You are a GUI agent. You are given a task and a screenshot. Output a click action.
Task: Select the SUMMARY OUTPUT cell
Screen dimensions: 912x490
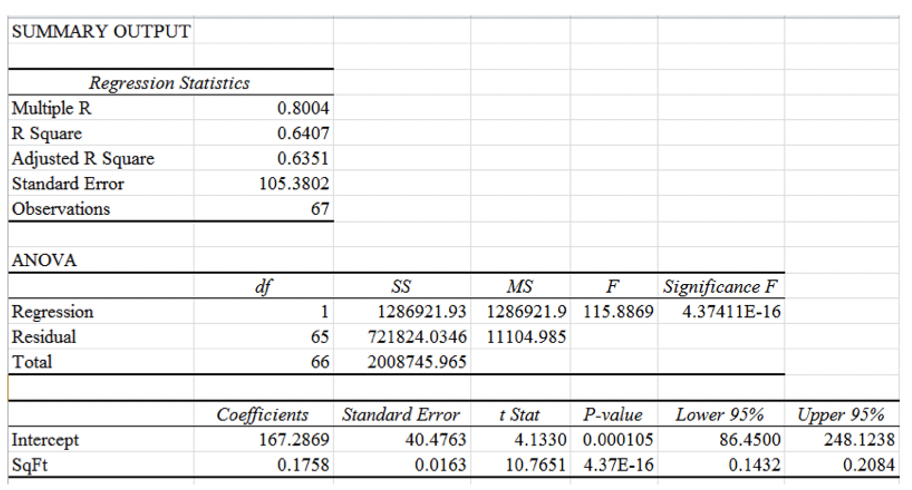[x=101, y=31]
